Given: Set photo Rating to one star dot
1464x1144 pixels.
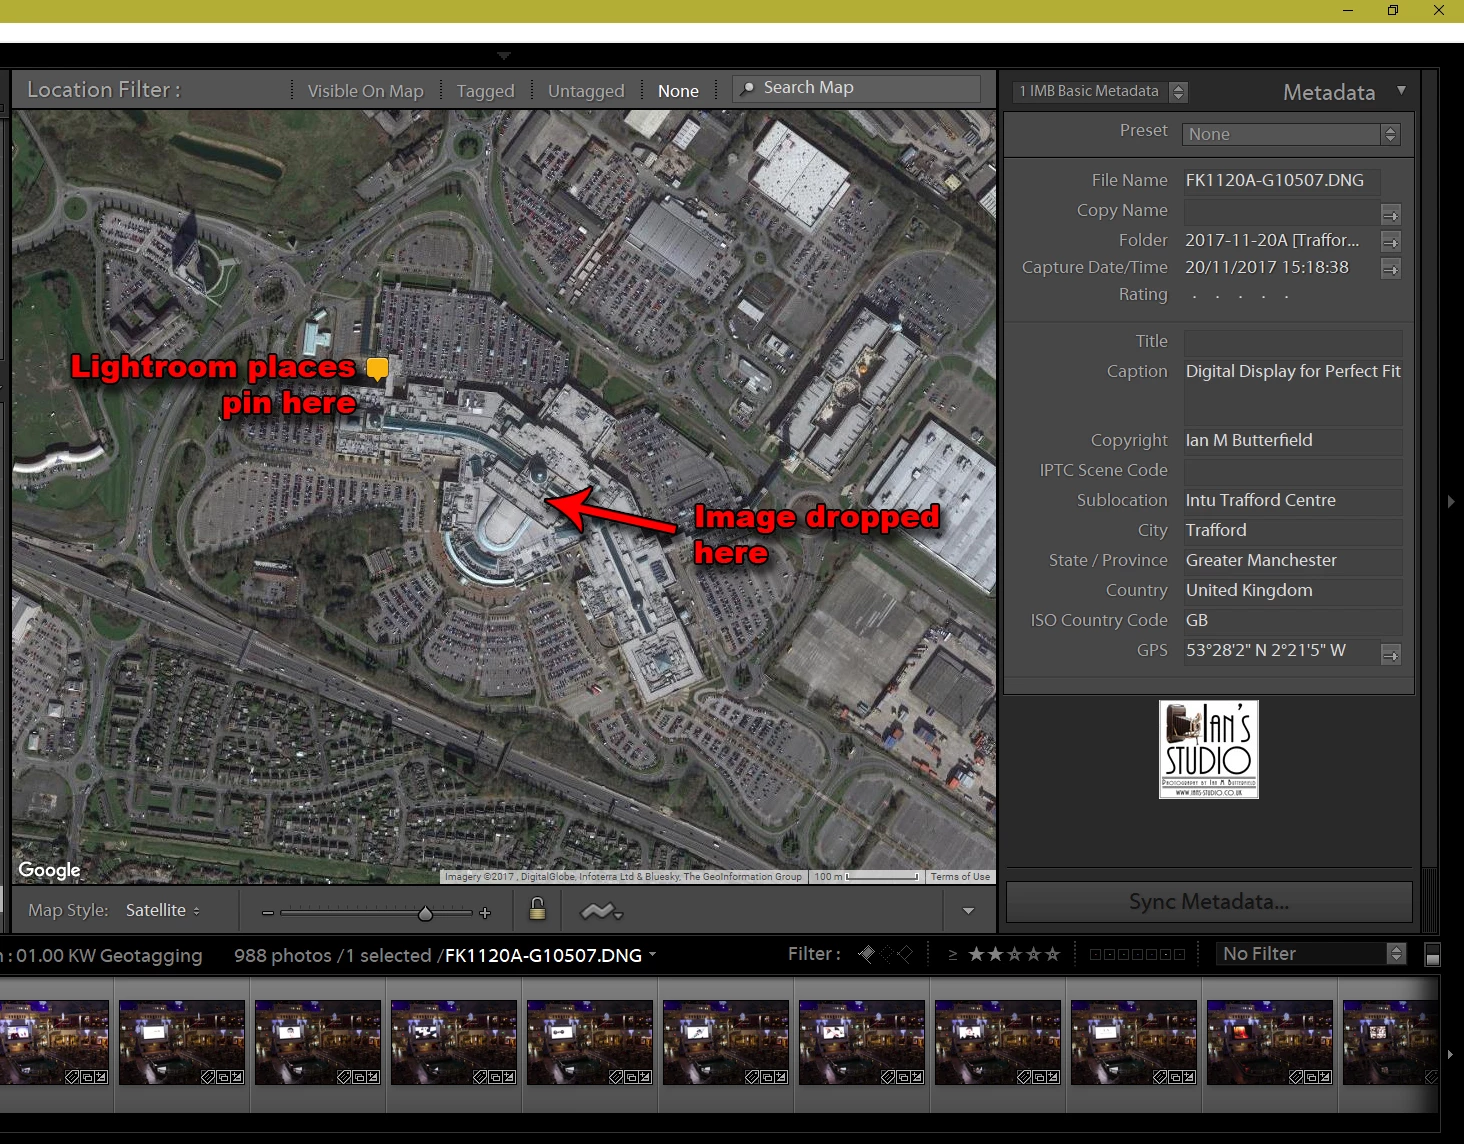Looking at the screenshot, I should pyautogui.click(x=1195, y=296).
